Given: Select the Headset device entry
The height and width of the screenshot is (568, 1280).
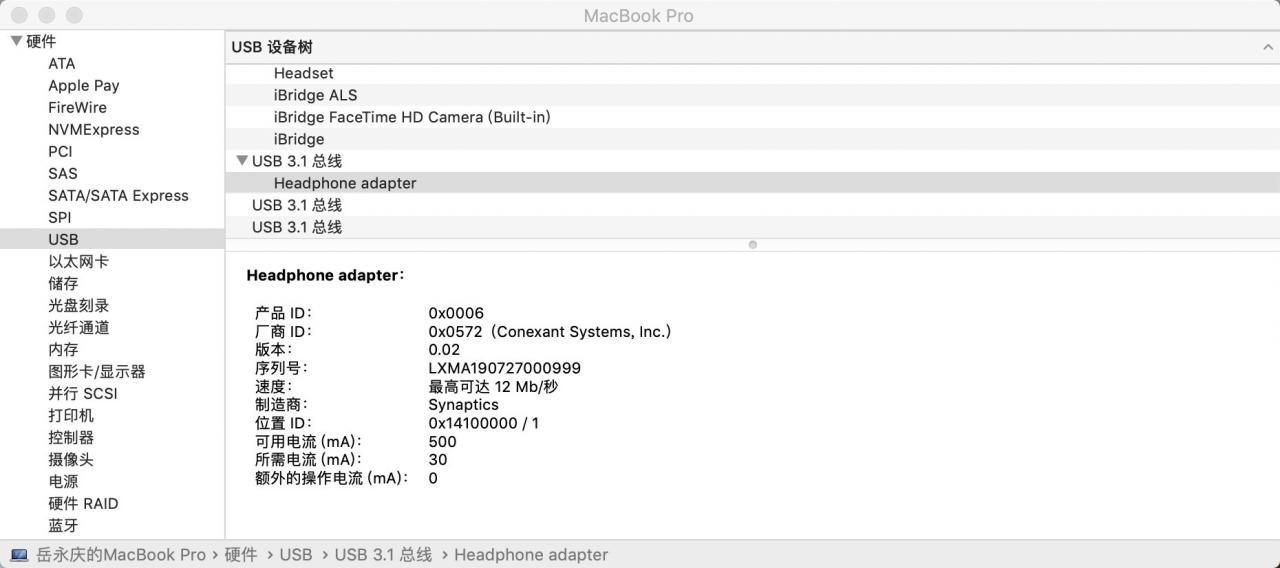Looking at the screenshot, I should [x=752, y=73].
